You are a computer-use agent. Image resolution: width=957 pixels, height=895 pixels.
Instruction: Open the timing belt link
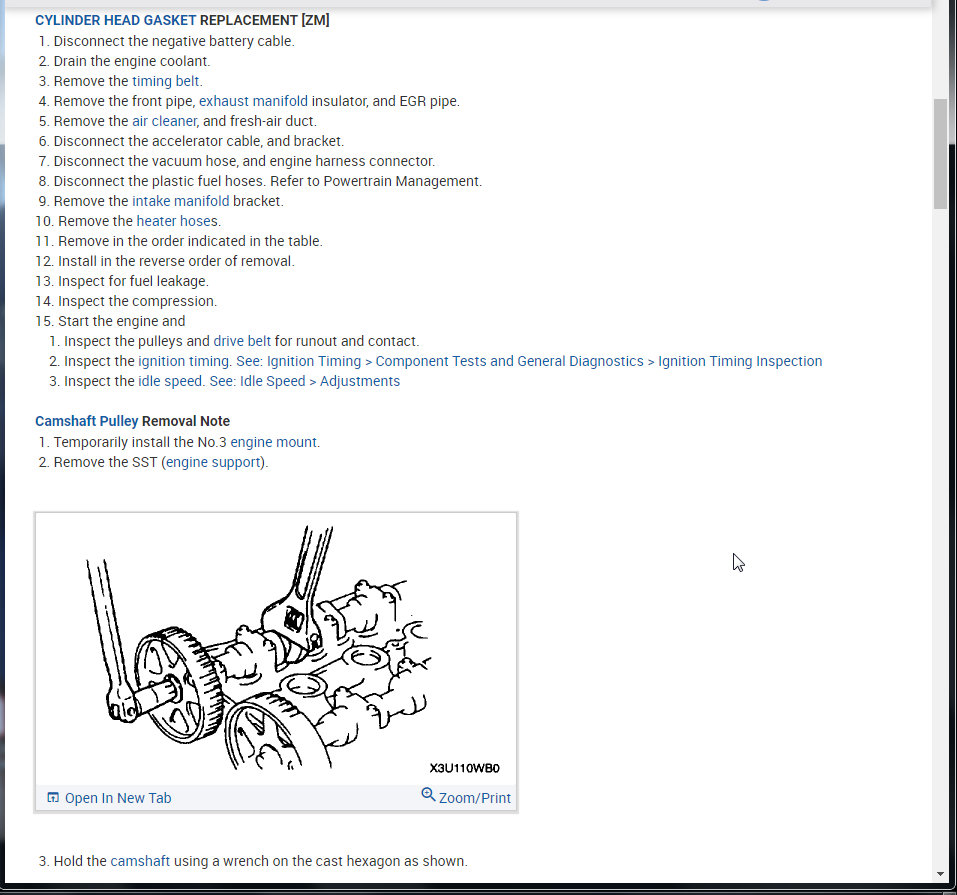[165, 81]
